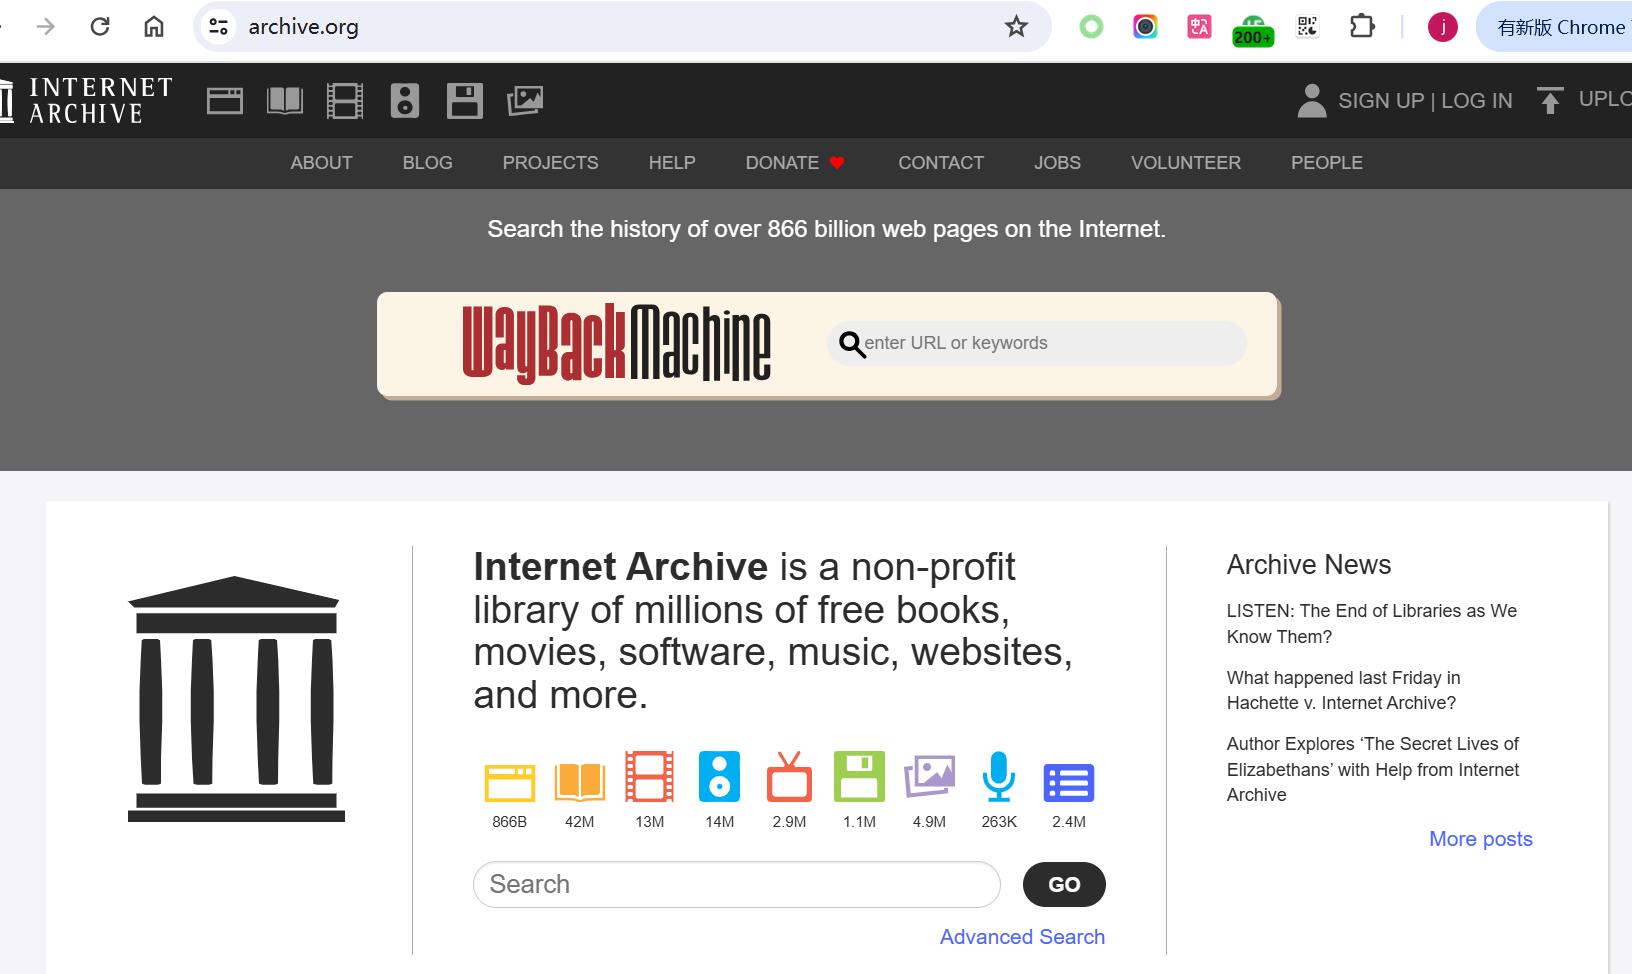This screenshot has height=974, width=1632.
Task: Click the archive.org address bar
Action: 620,27
